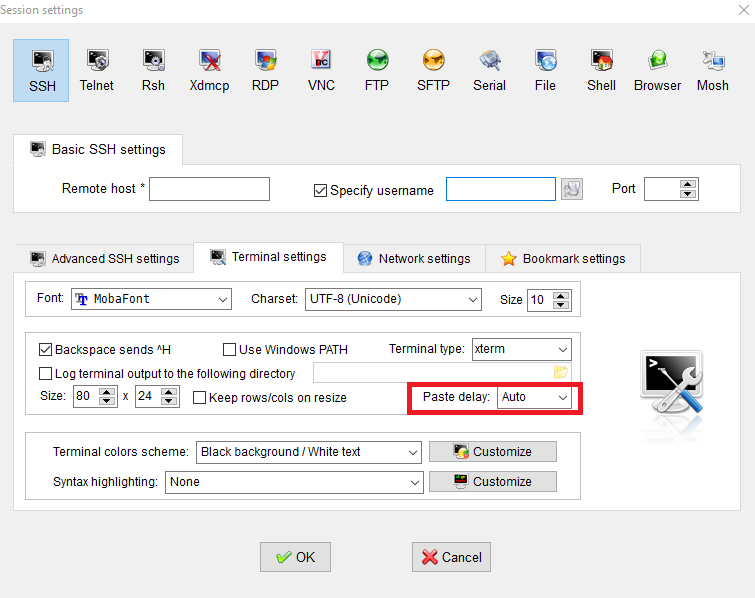
Task: Choose the Mosh session icon
Action: (x=713, y=70)
